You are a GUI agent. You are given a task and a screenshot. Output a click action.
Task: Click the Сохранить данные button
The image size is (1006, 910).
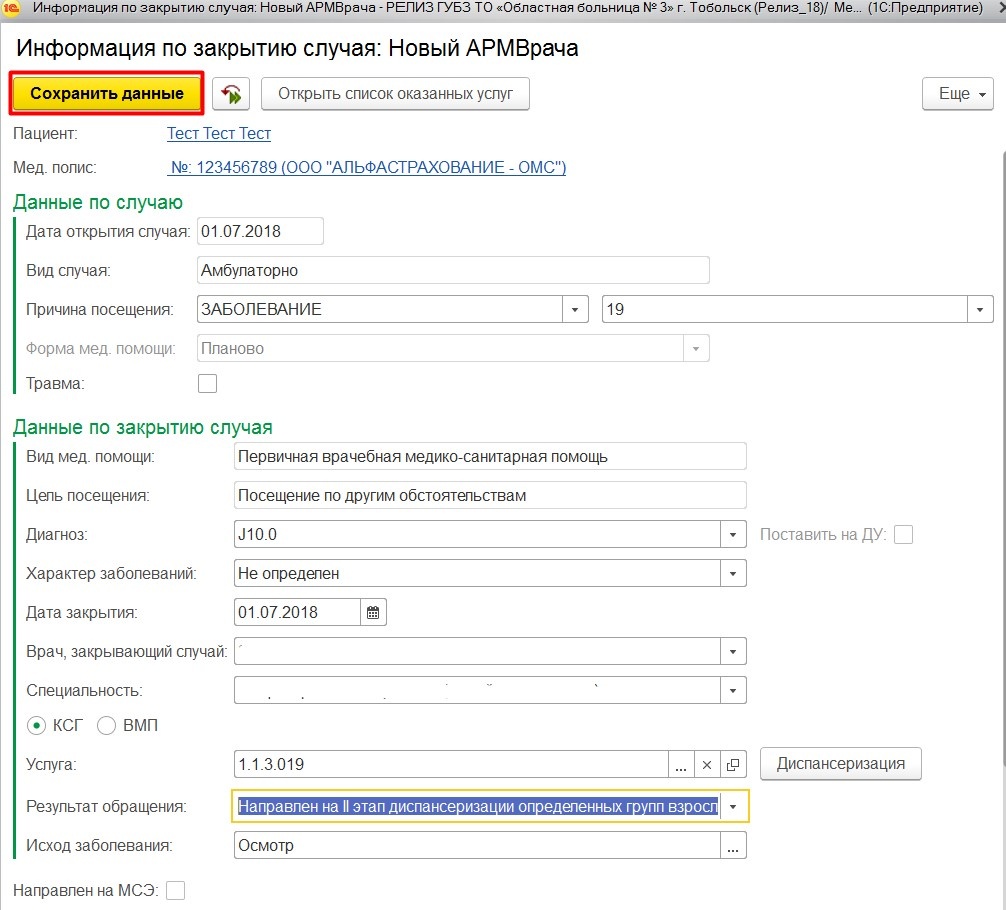click(x=107, y=94)
